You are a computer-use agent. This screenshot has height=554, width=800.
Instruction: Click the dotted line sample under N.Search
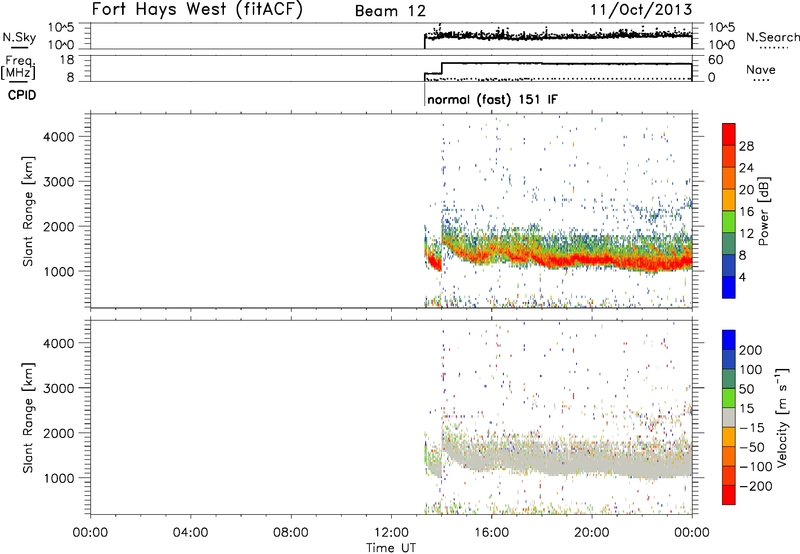(773, 48)
